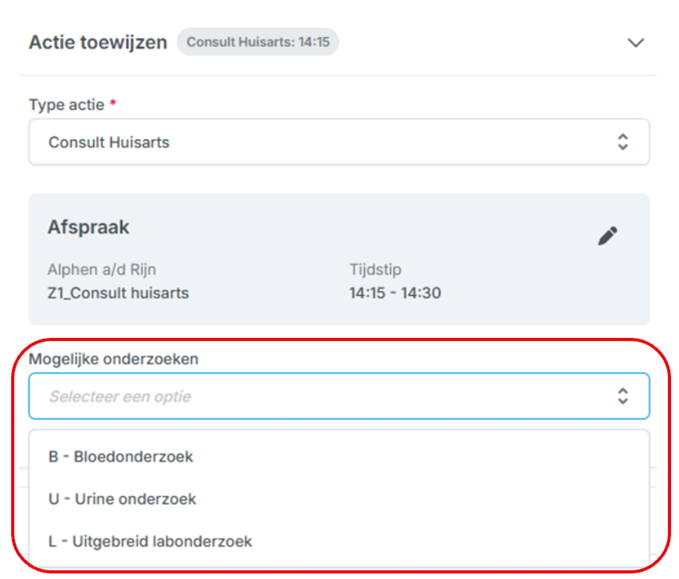Viewport: 679px width, 579px height.
Task: Click the Actie toewijzen header title
Action: pyautogui.click(x=98, y=43)
